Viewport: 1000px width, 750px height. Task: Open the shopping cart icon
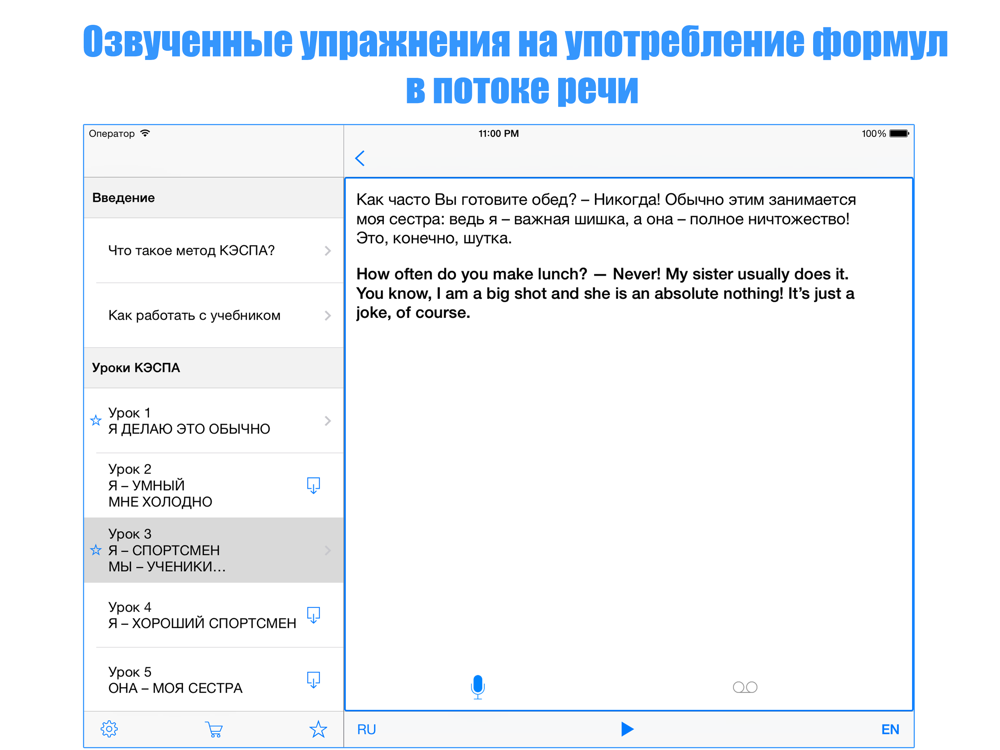tap(214, 730)
